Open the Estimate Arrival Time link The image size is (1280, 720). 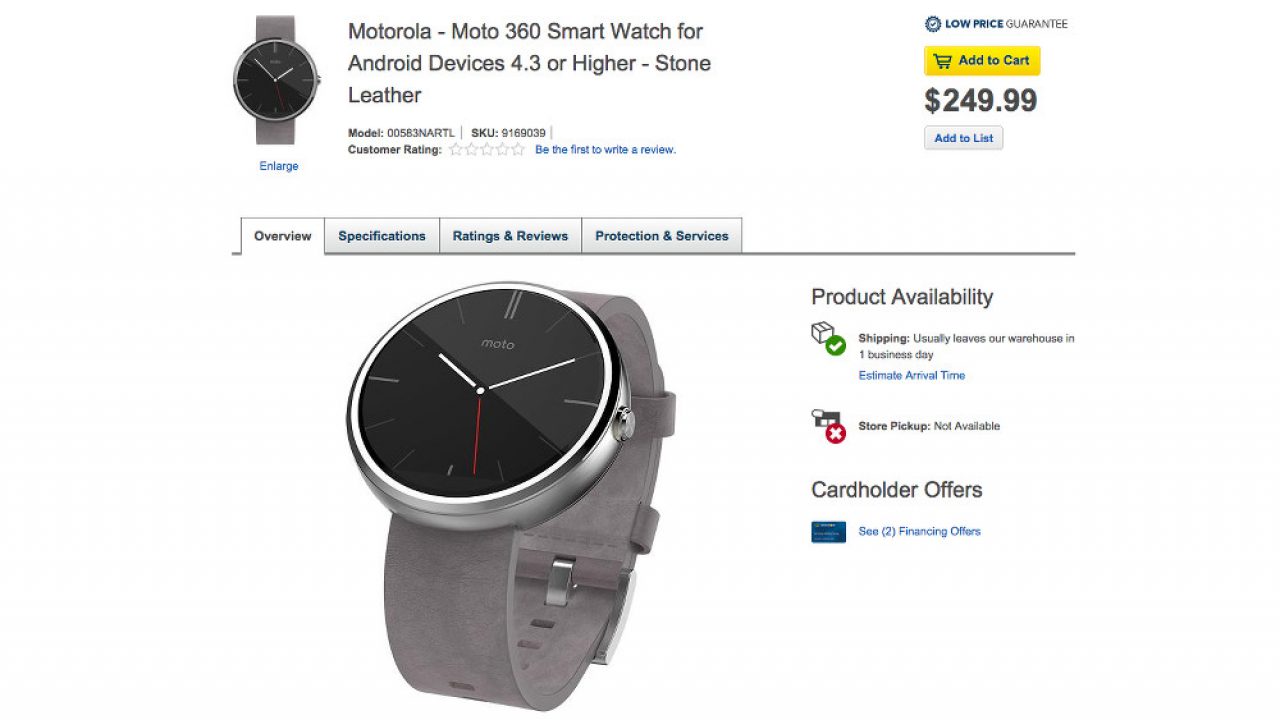[x=912, y=376]
